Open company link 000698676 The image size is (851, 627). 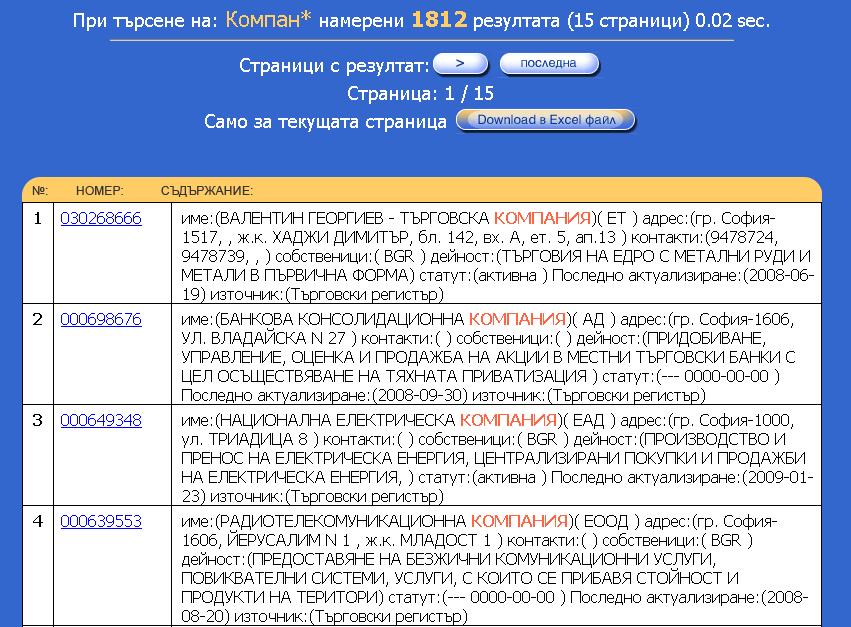click(x=101, y=319)
